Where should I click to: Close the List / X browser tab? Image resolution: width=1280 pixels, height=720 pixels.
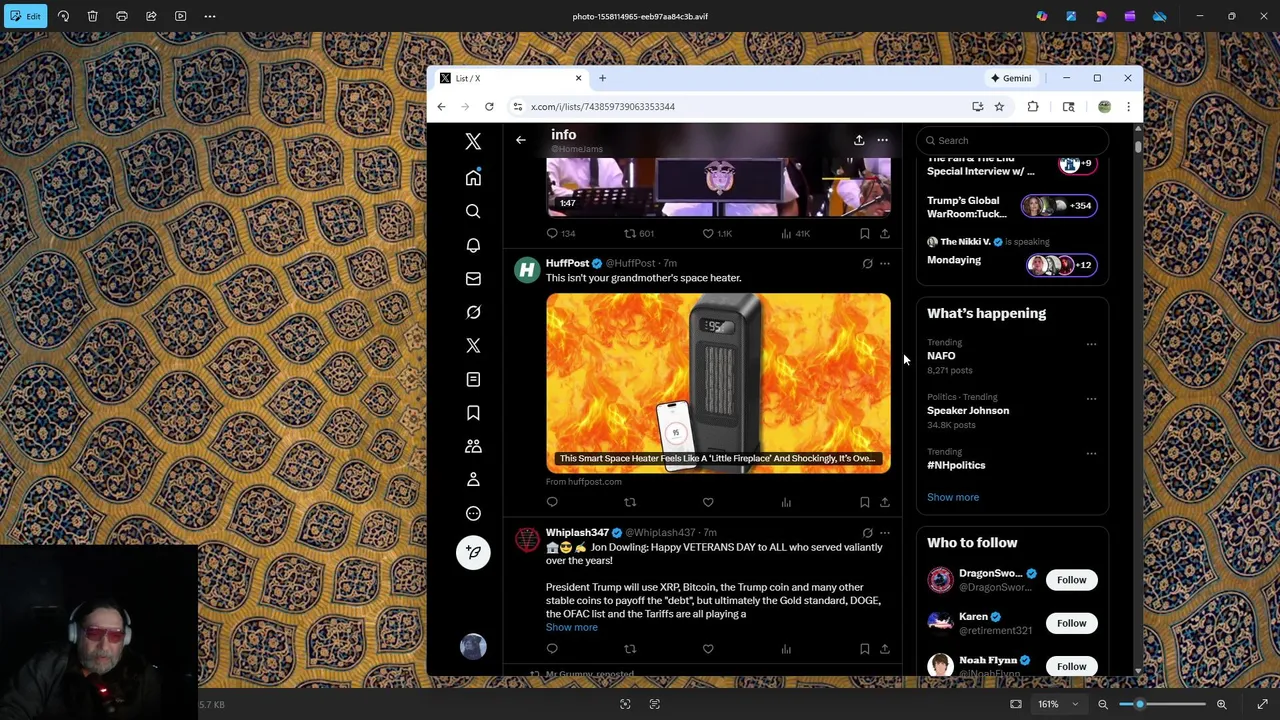coord(578,78)
